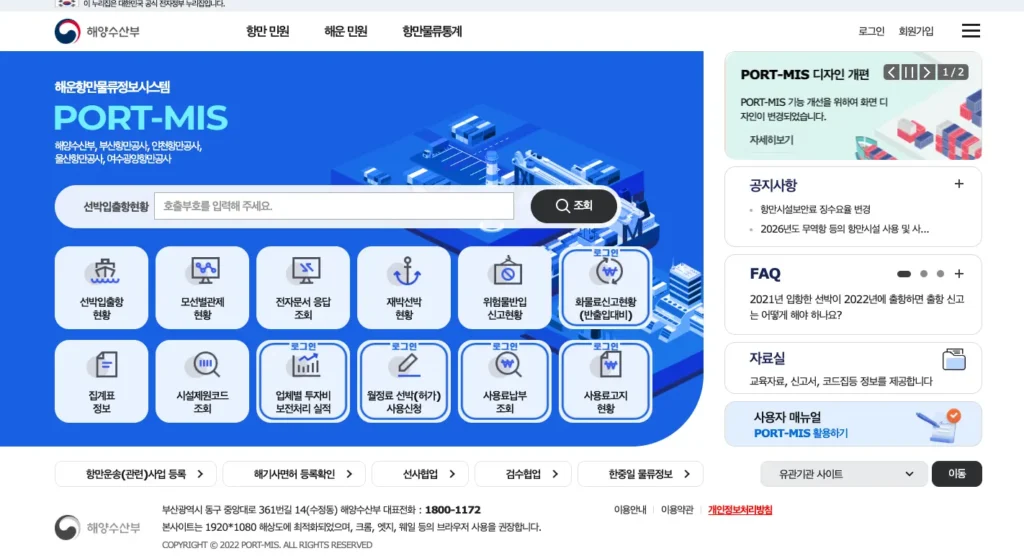Open 선박입출항 현황 ship icon tile
The height and width of the screenshot is (556, 1024).
(x=101, y=287)
